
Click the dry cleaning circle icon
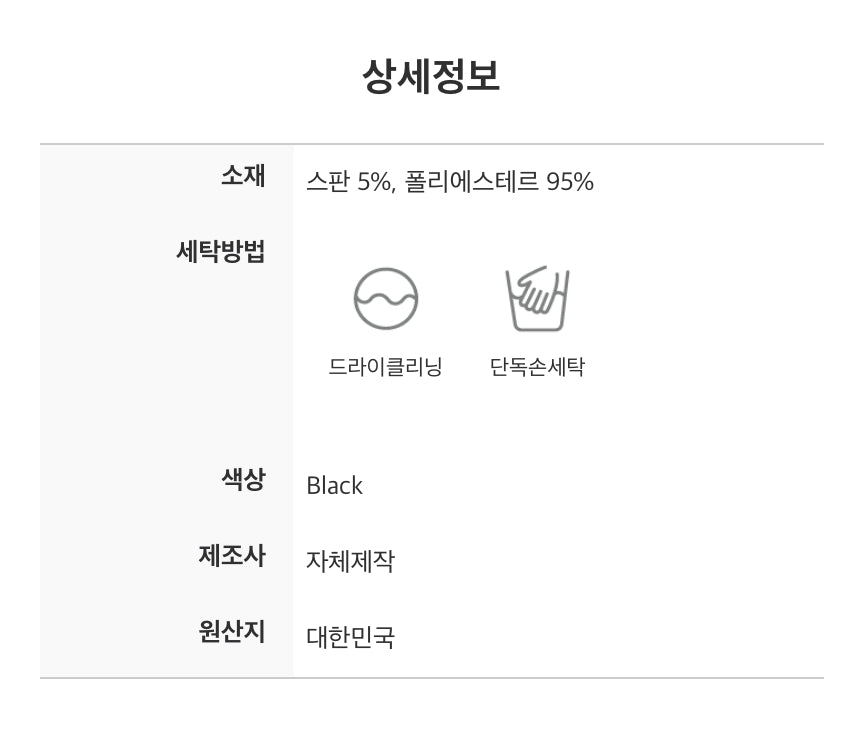point(386,299)
